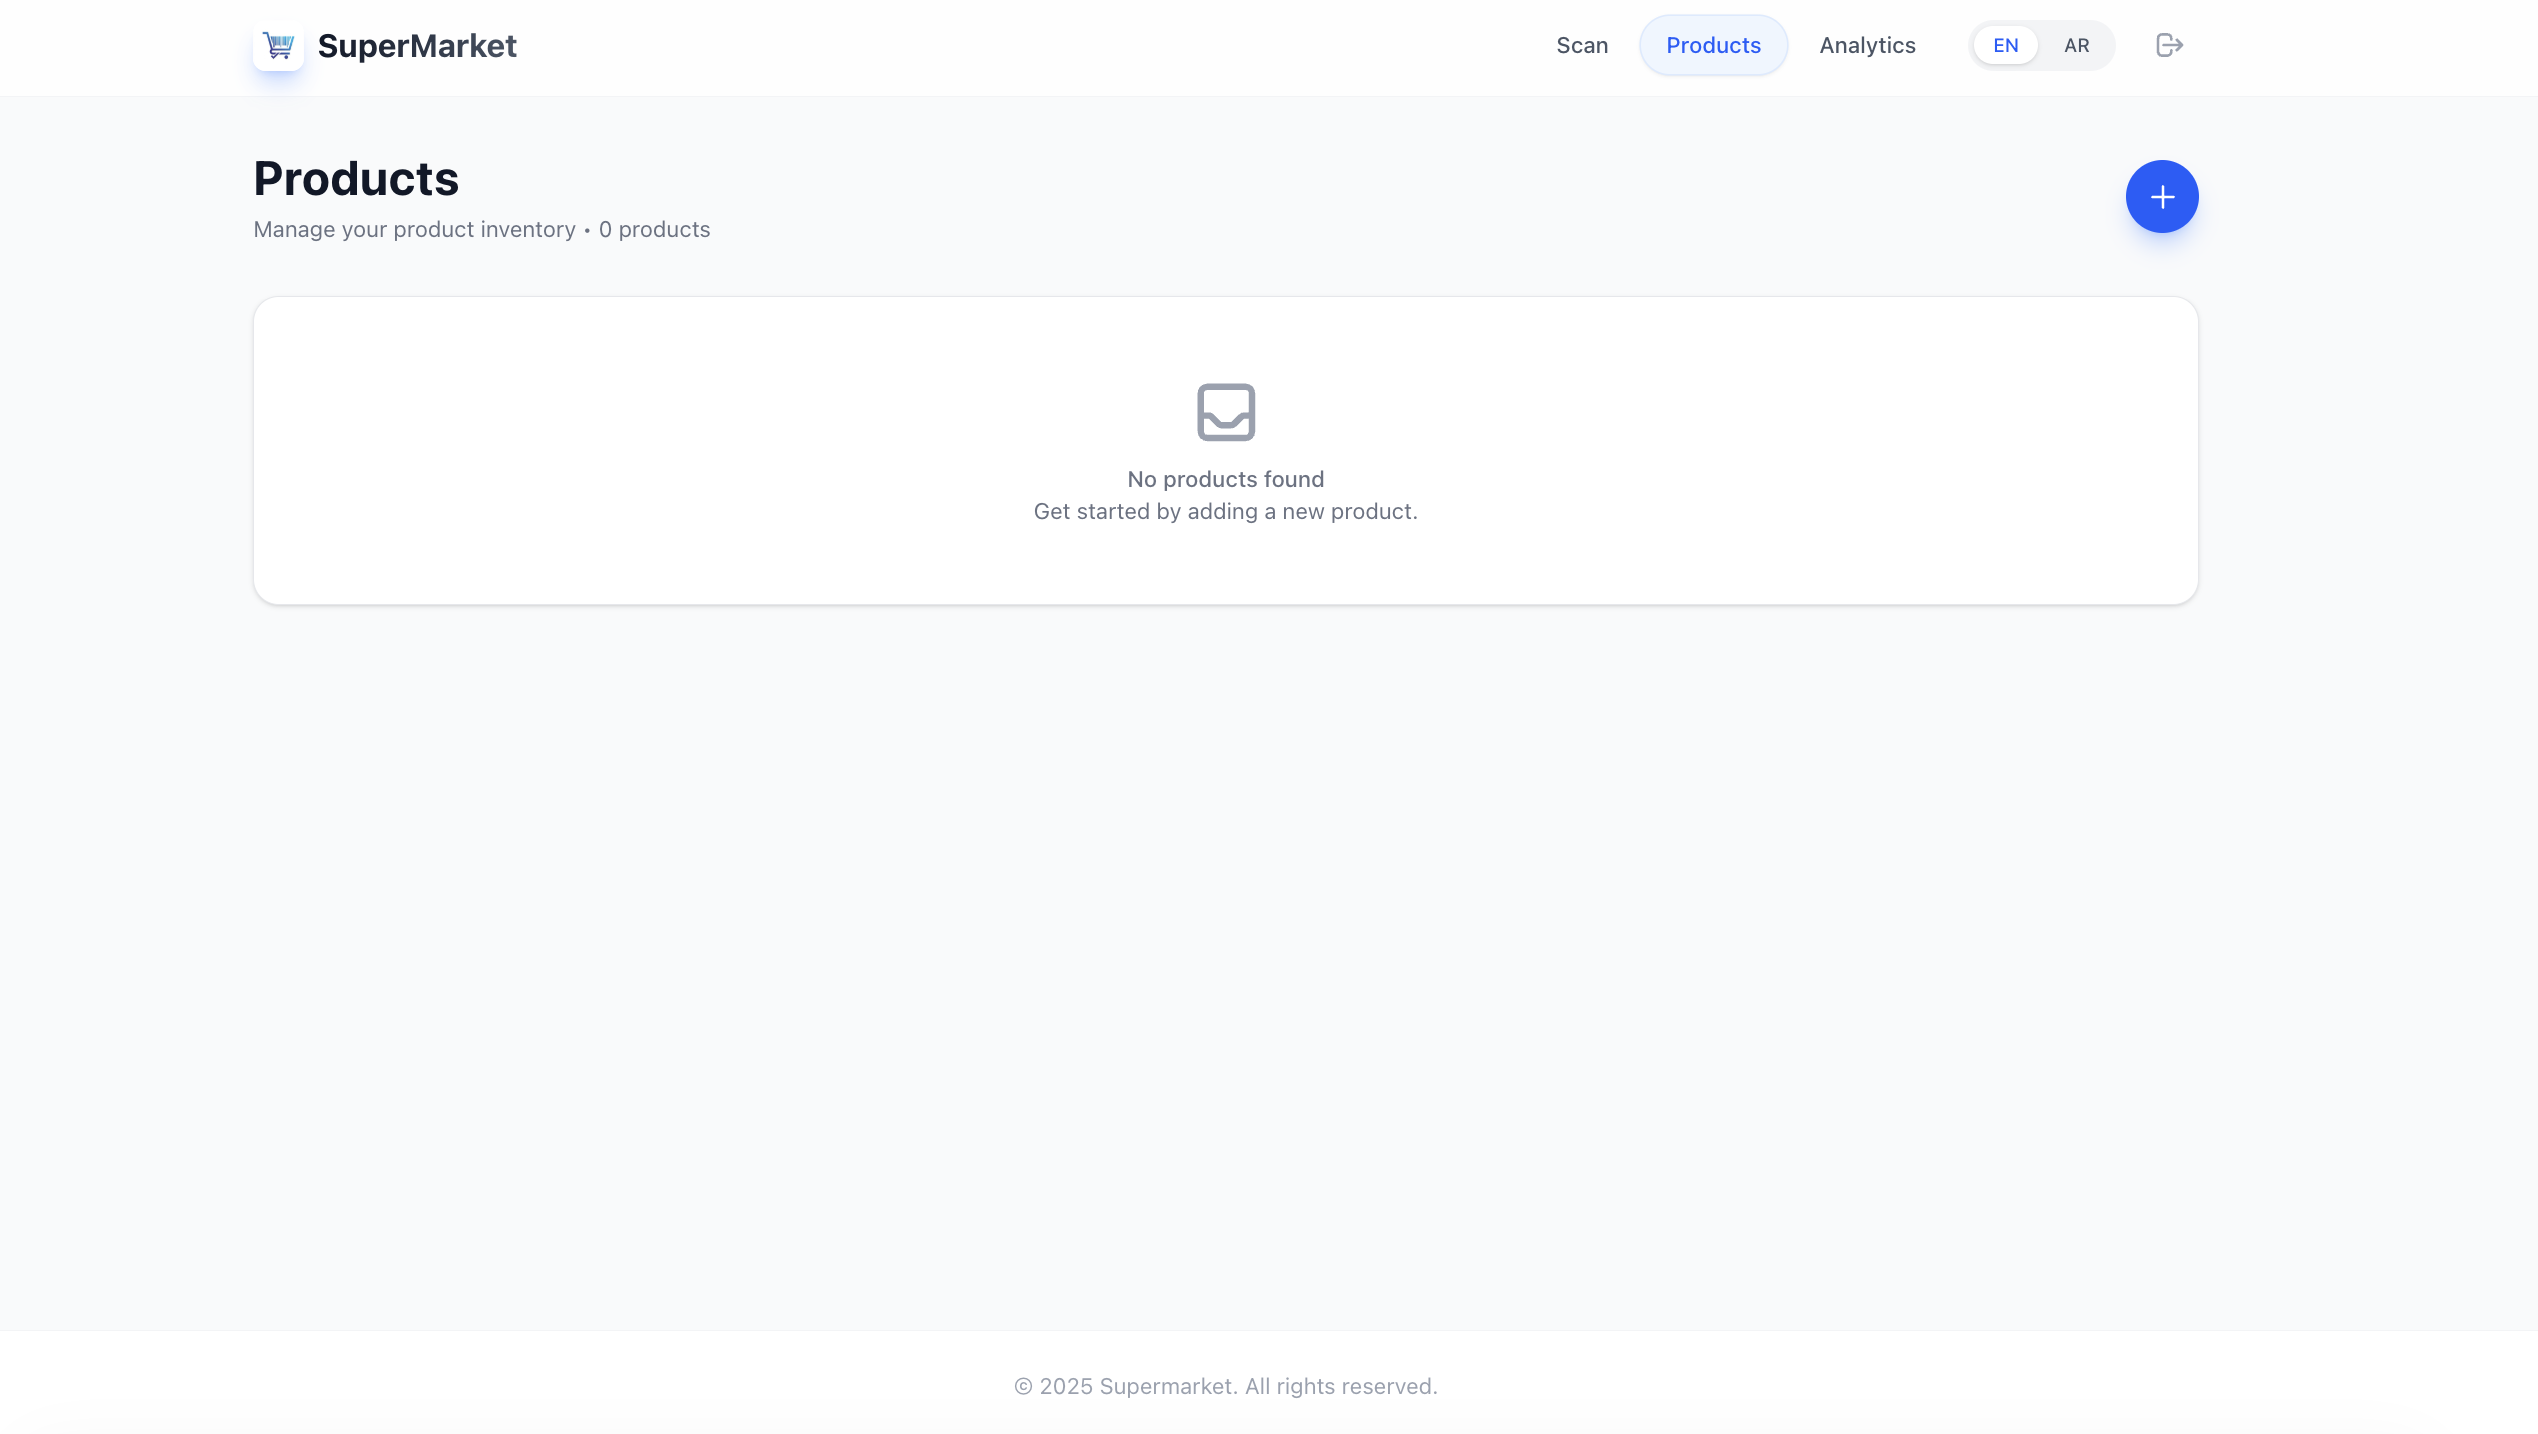This screenshot has height=1434, width=2538.
Task: Click the empty products card area
Action: 1225,450
